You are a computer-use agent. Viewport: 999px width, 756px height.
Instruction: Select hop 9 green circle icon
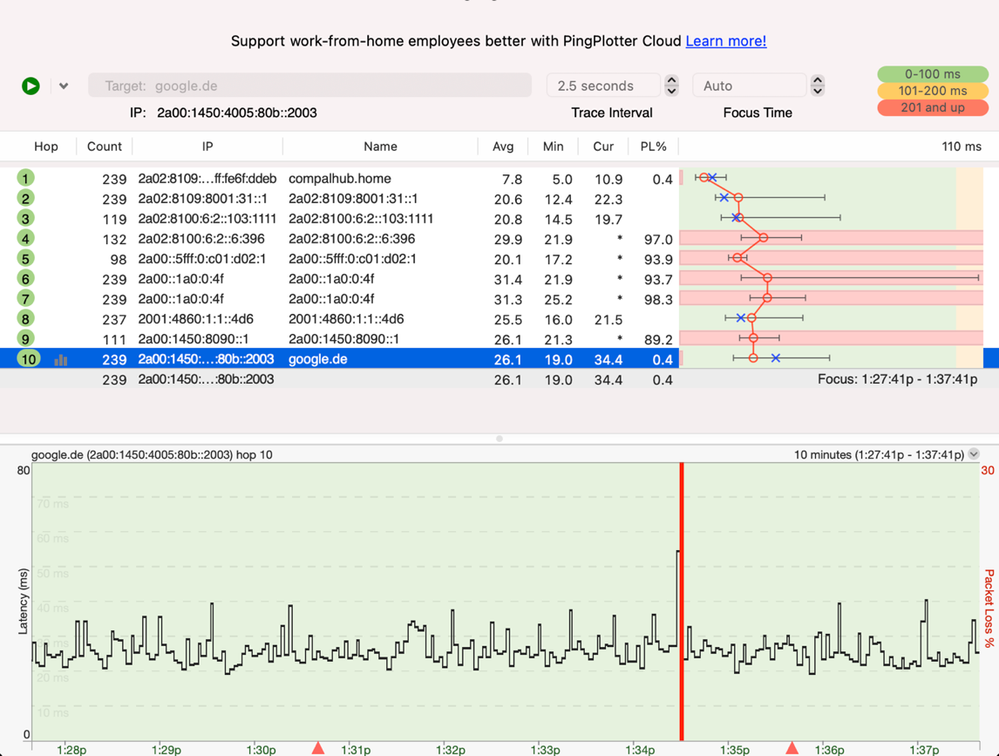click(25, 339)
